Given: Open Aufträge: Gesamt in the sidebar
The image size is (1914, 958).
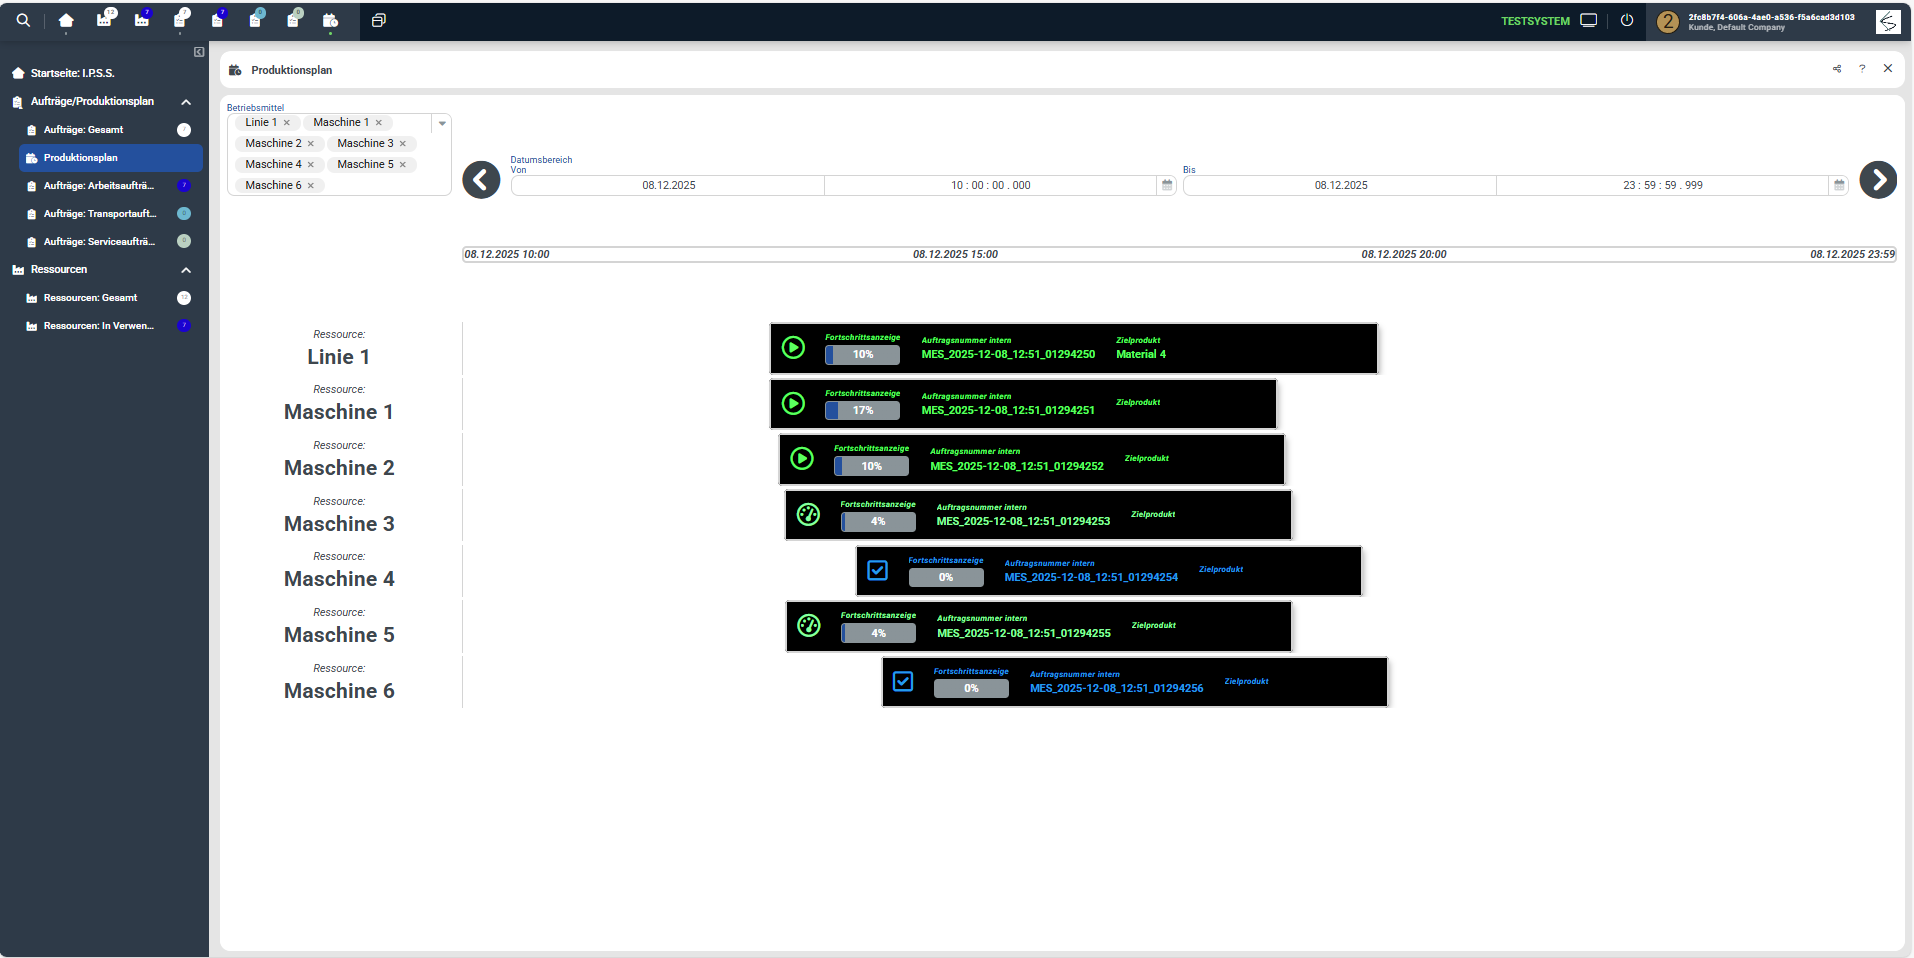Looking at the screenshot, I should 84,130.
